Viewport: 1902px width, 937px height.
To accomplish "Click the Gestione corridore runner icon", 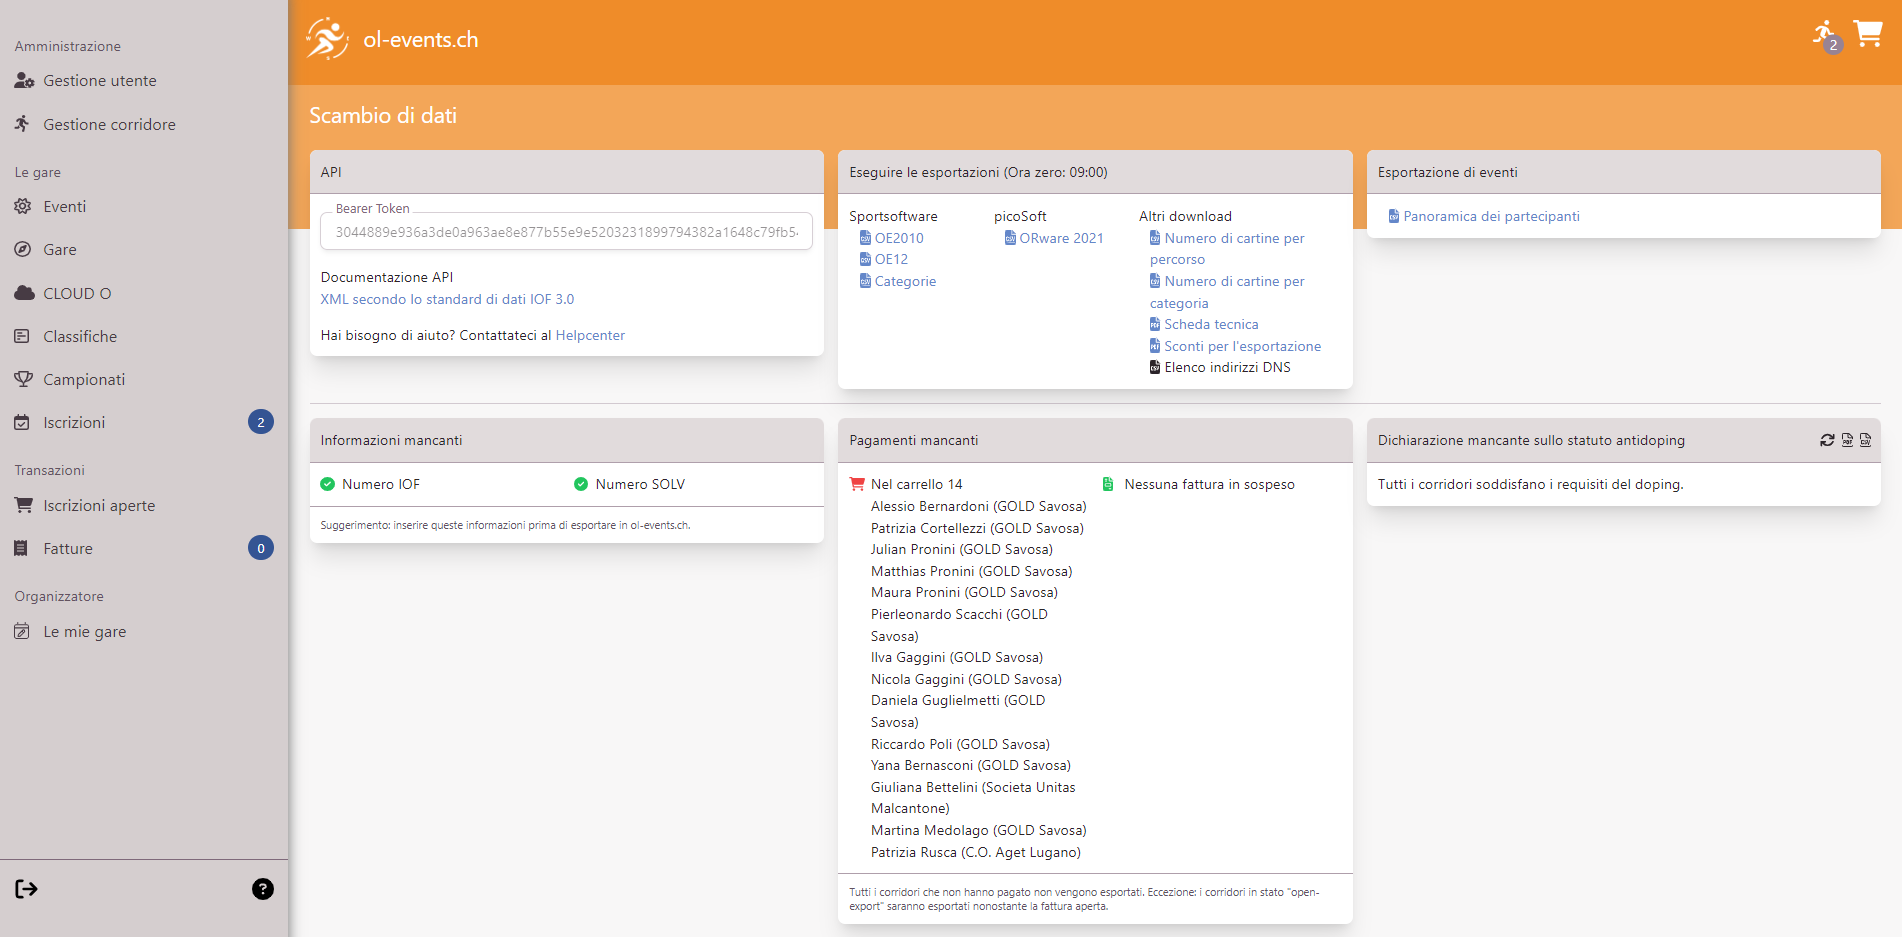I will click(22, 124).
